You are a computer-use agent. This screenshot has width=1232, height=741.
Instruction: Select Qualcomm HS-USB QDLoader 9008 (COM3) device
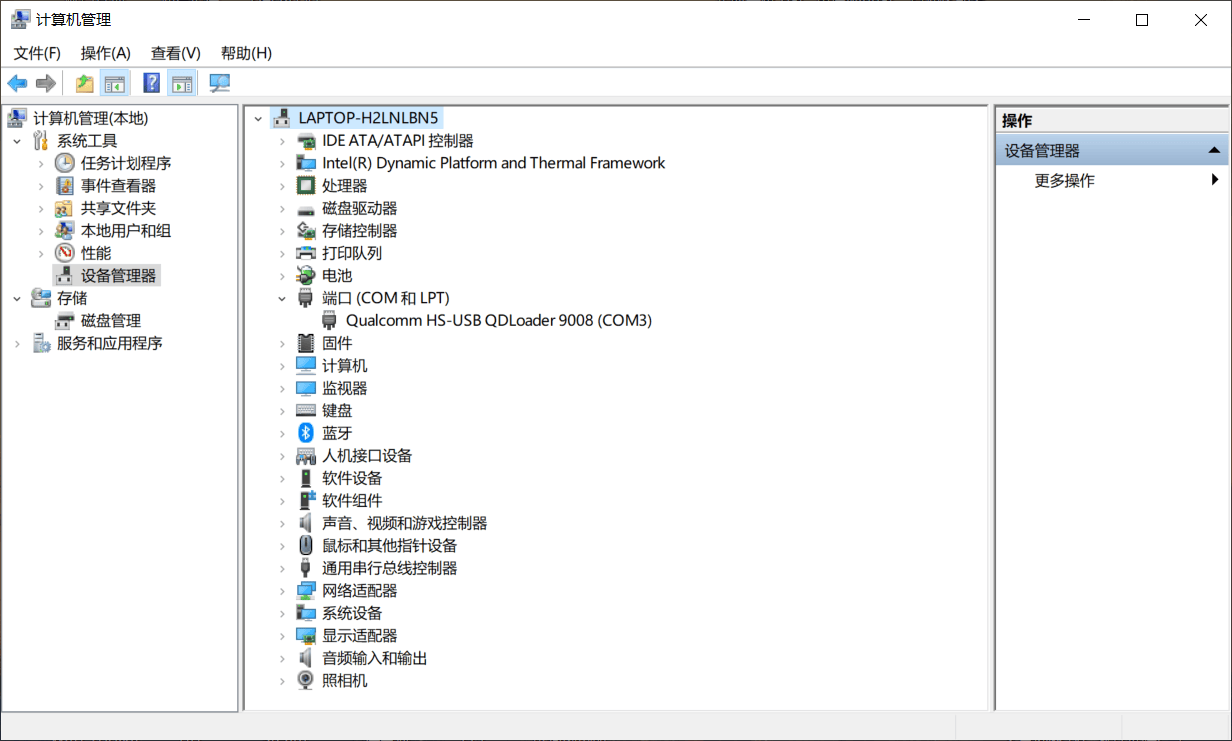[x=498, y=321]
